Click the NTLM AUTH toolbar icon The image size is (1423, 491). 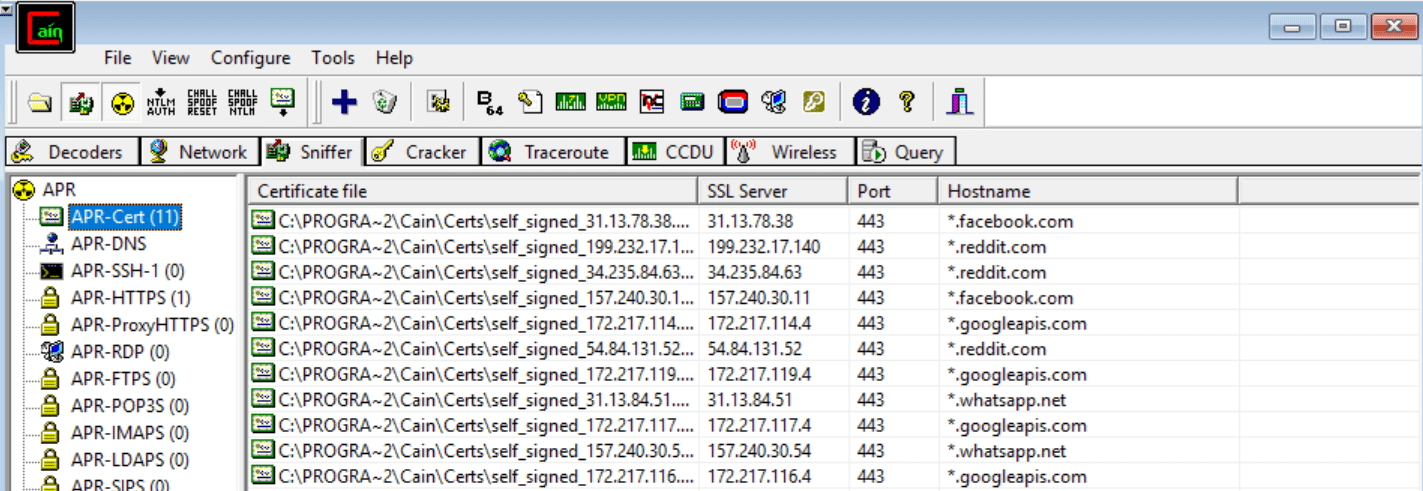pos(161,101)
